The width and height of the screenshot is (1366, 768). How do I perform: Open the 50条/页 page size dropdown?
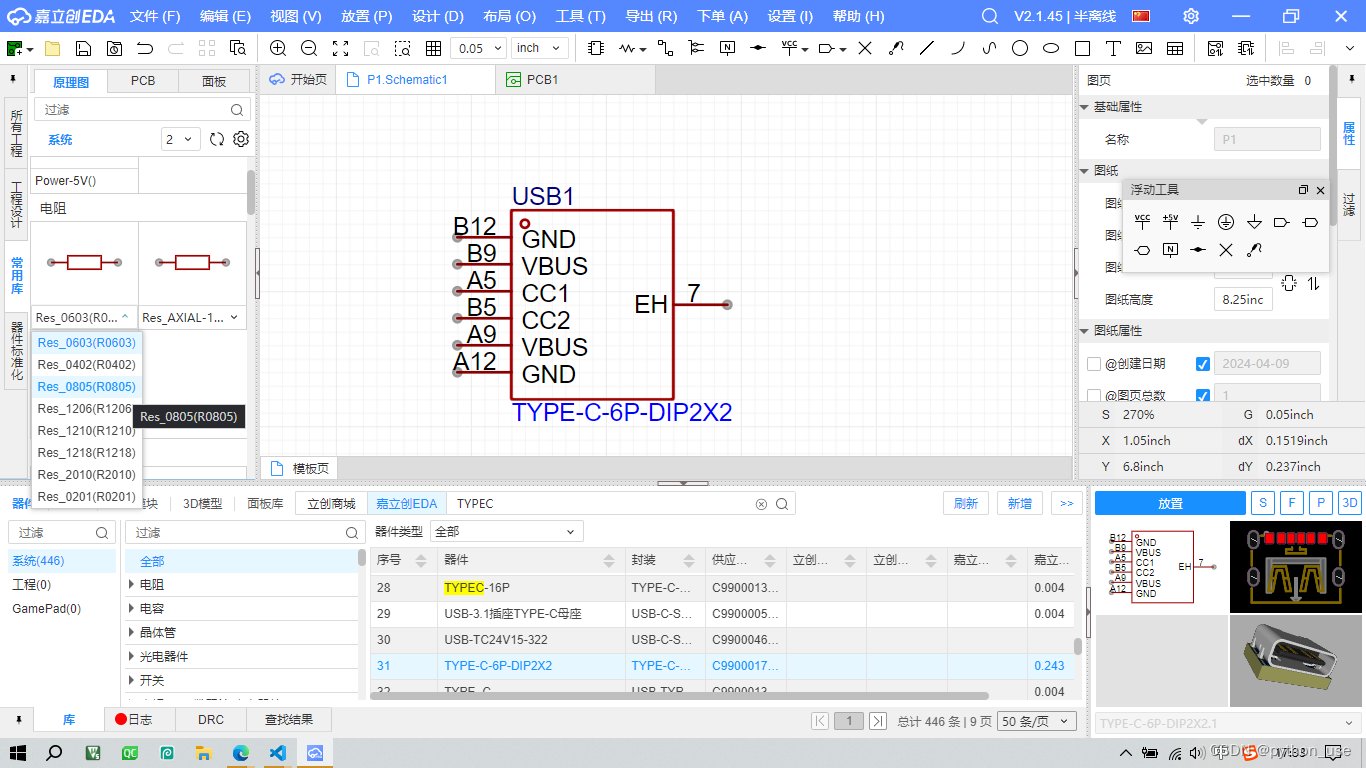tap(1035, 721)
